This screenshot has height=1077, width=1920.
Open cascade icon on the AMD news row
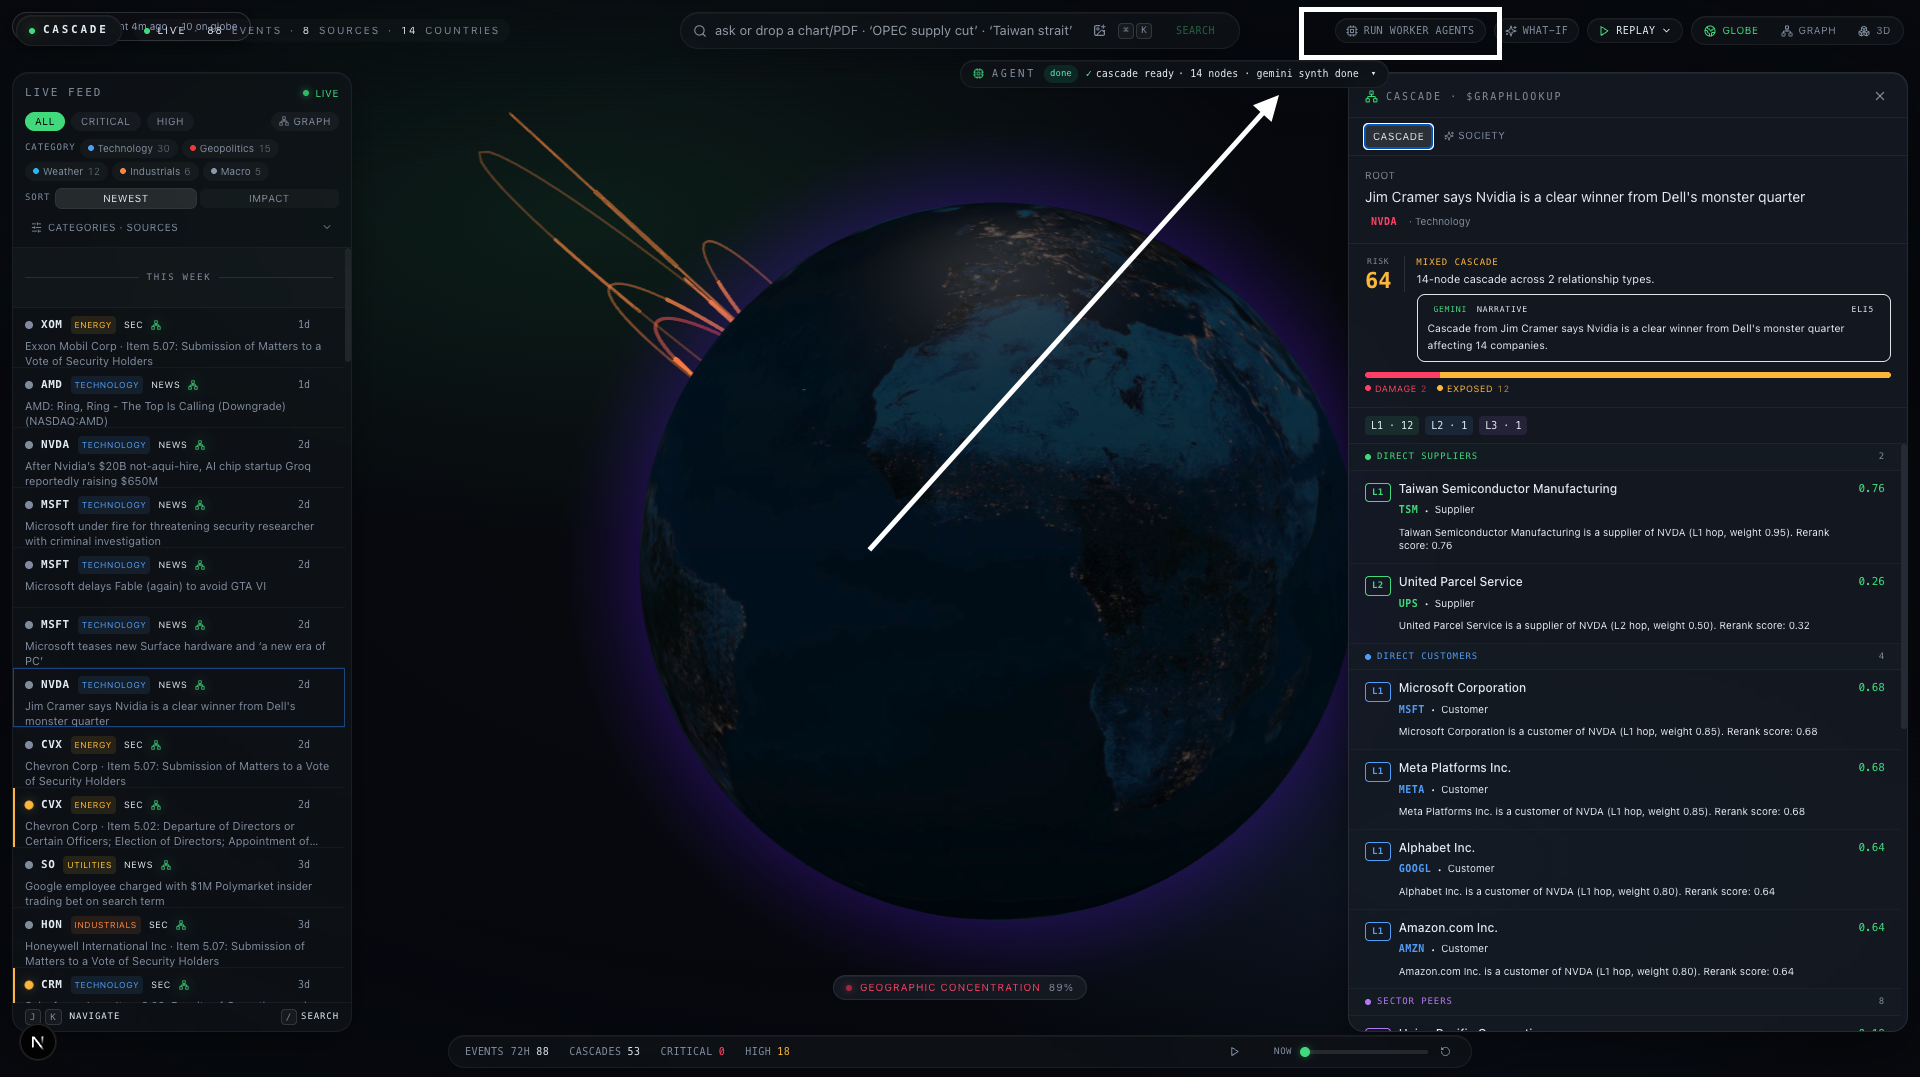coord(193,385)
